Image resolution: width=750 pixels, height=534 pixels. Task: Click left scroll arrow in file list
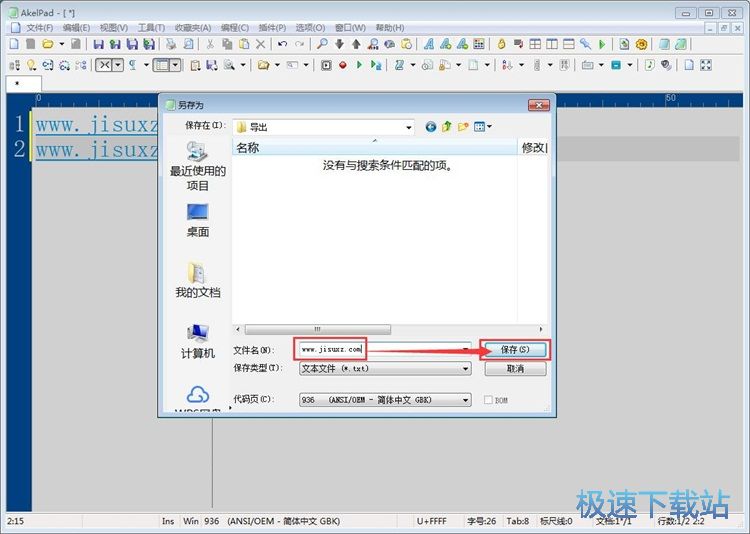238,329
